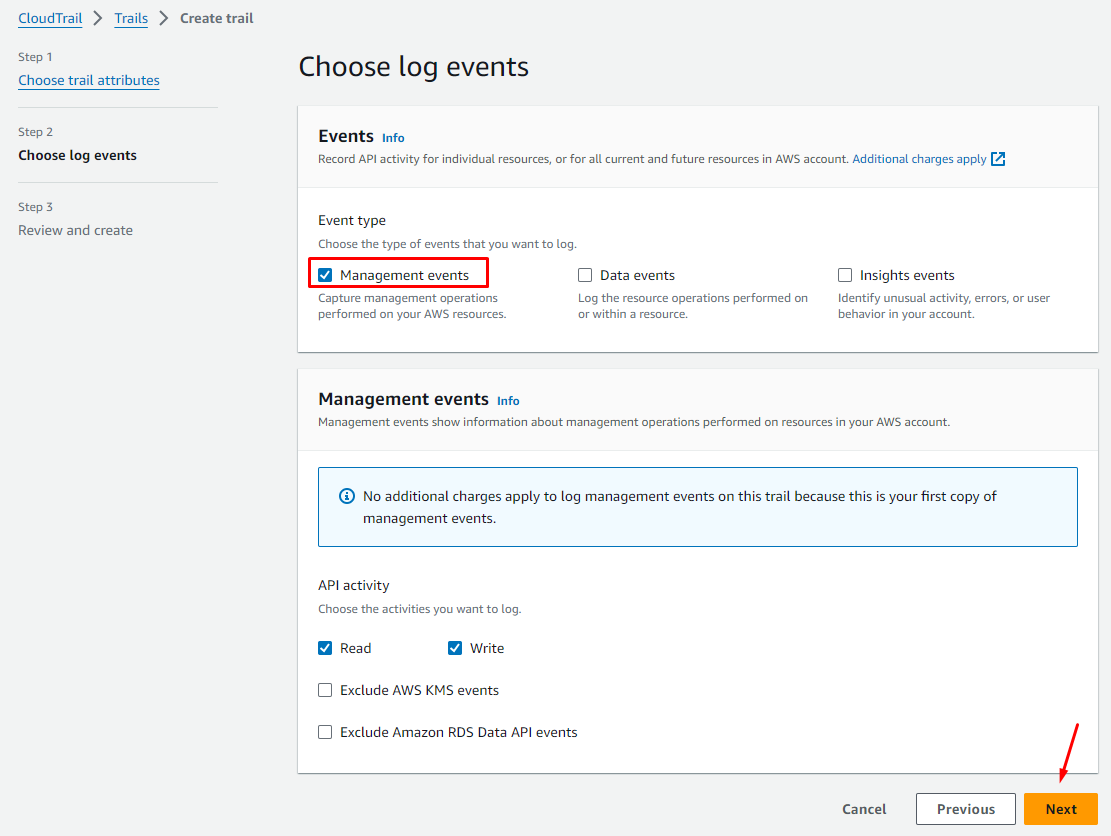Return to Choose trail attributes step

pos(89,80)
